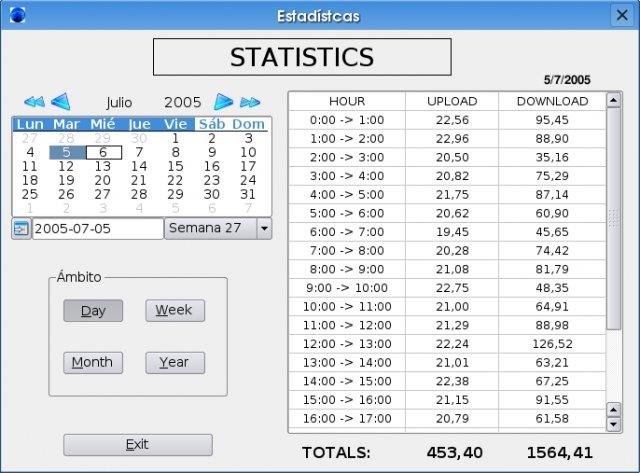Click the DOWNLOAD column header
Viewport: 640px width, 473px height.
point(552,101)
